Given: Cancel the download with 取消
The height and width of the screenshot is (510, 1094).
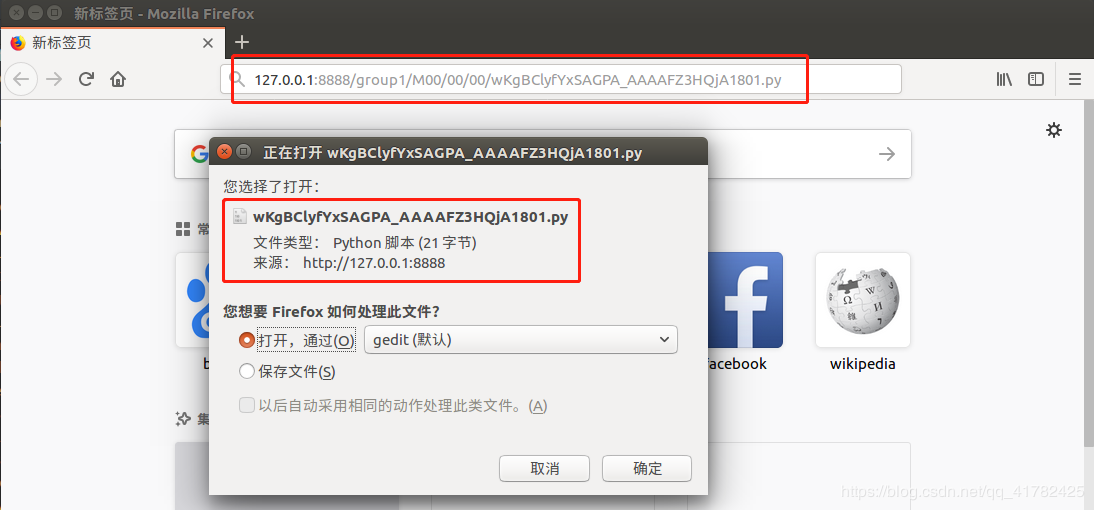Looking at the screenshot, I should click(x=544, y=468).
